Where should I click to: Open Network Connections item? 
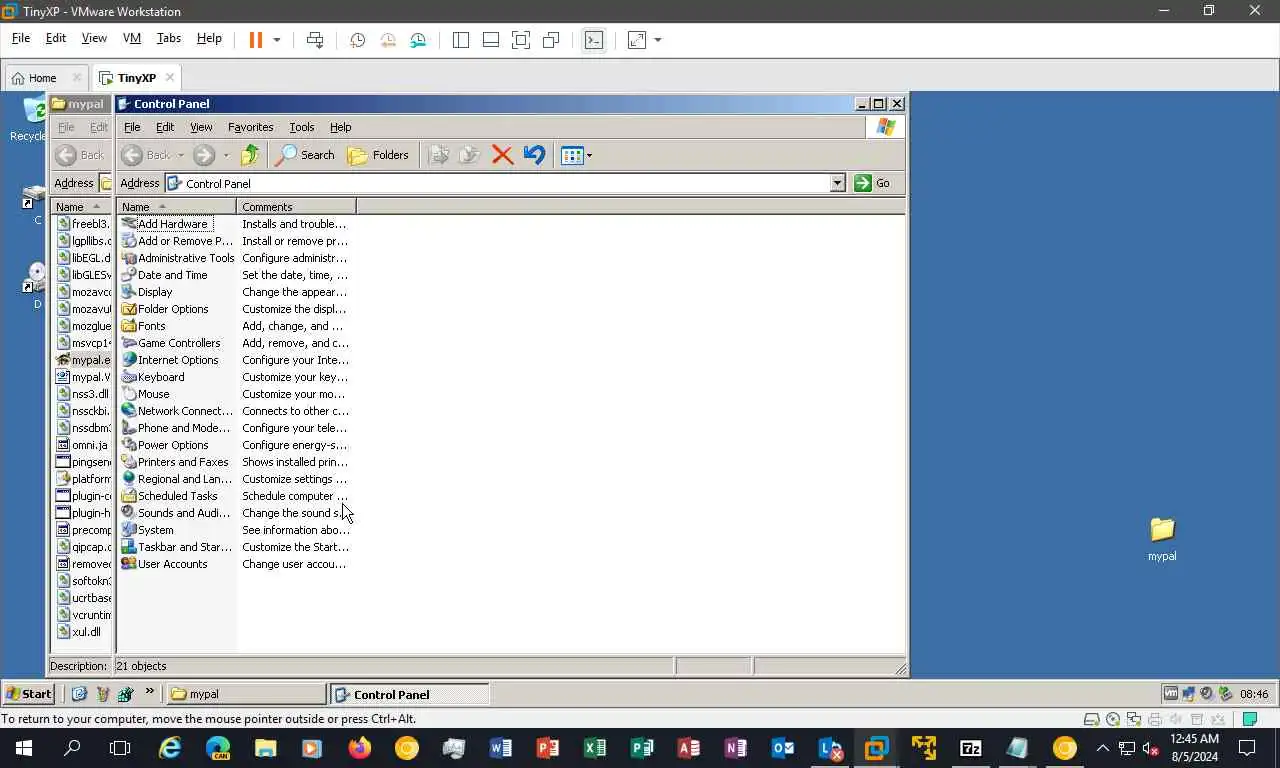[x=177, y=411]
